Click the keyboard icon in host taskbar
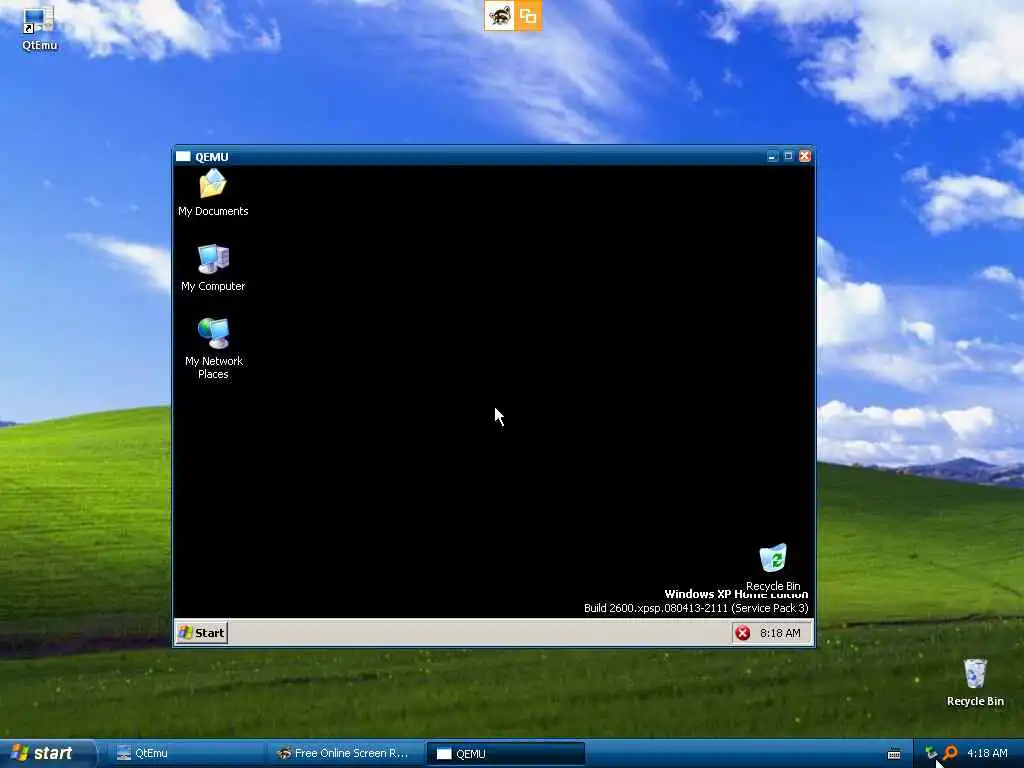This screenshot has width=1024, height=768. click(894, 754)
